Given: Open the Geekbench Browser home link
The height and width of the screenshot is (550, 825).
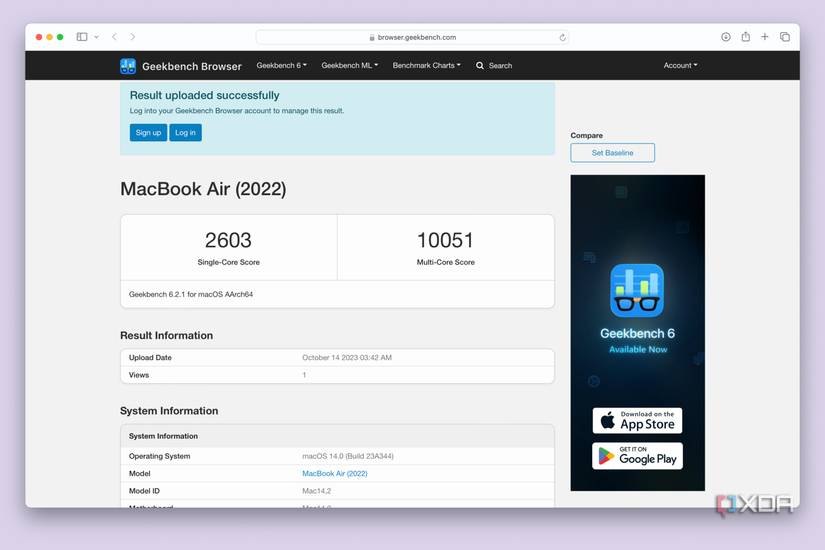Looking at the screenshot, I should pos(192,66).
